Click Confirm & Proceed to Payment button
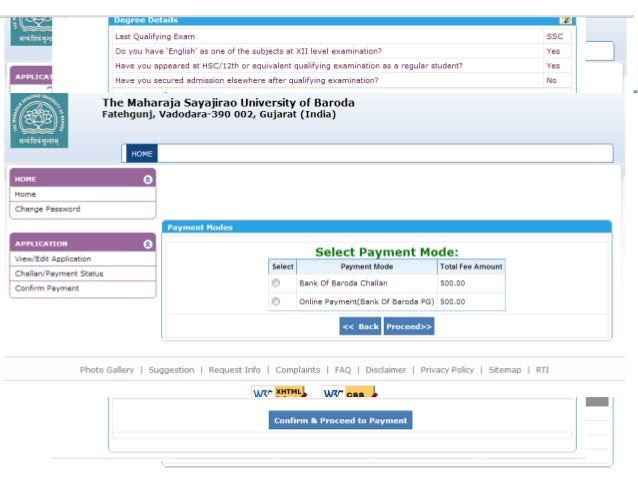The height and width of the screenshot is (479, 638). coord(340,420)
